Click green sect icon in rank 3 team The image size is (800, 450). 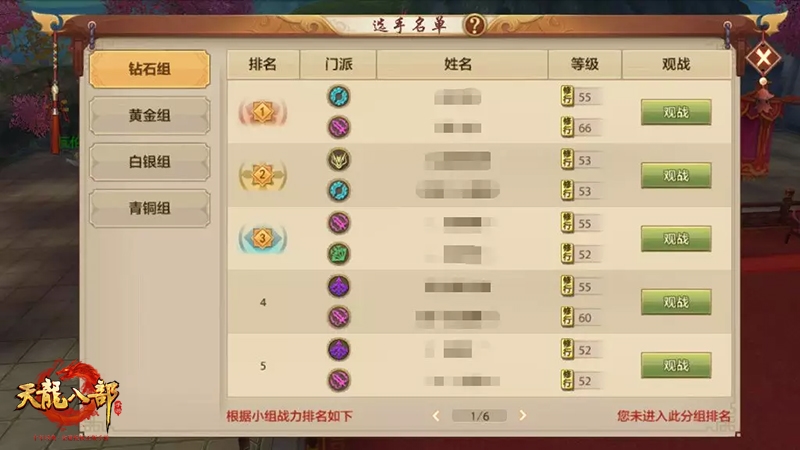point(338,254)
